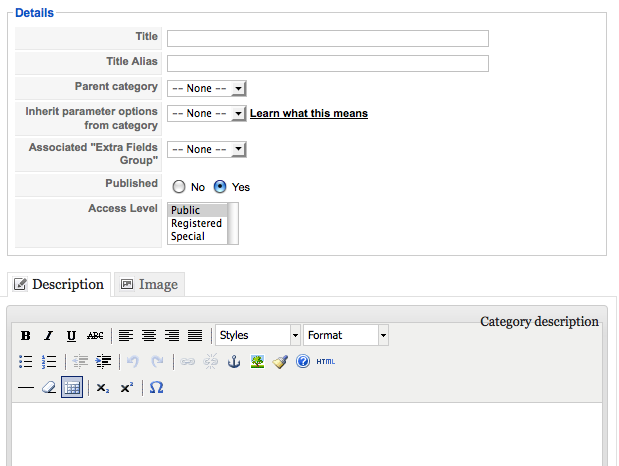Image resolution: width=619 pixels, height=466 pixels.
Task: Apply italic text formatting
Action: pyautogui.click(x=49, y=335)
